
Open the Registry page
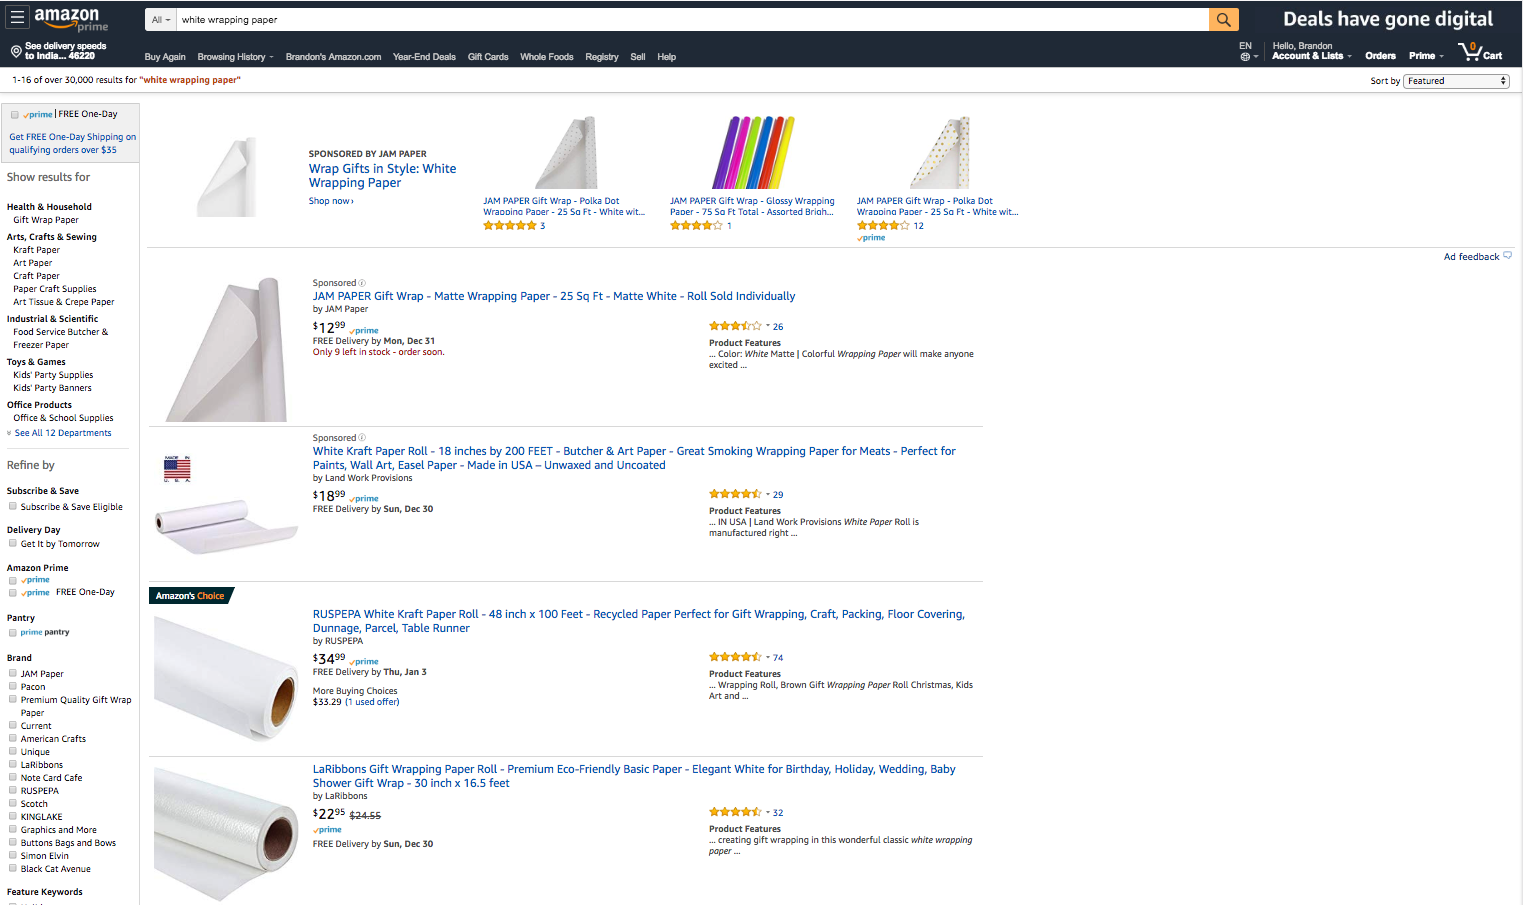tap(602, 57)
